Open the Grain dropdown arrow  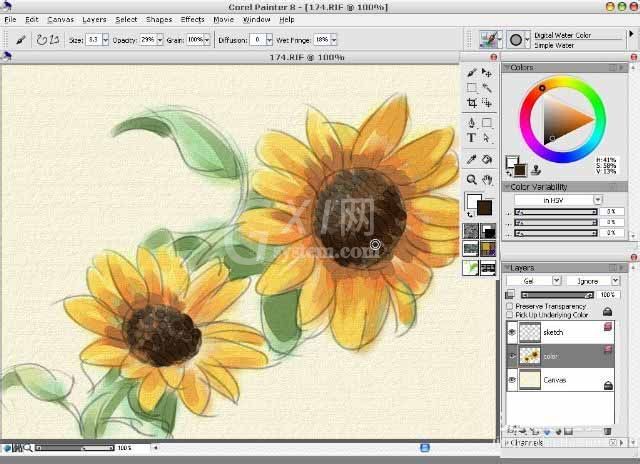click(207, 40)
